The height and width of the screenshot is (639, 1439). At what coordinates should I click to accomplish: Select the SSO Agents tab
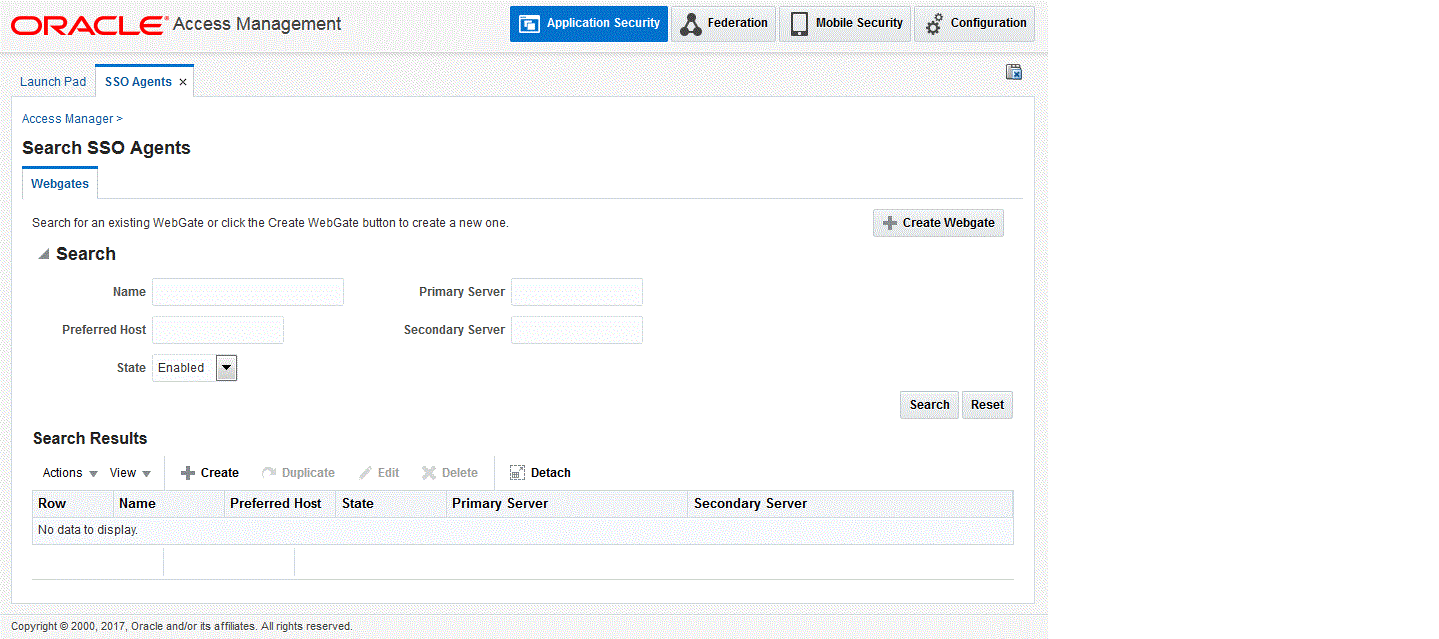[138, 82]
